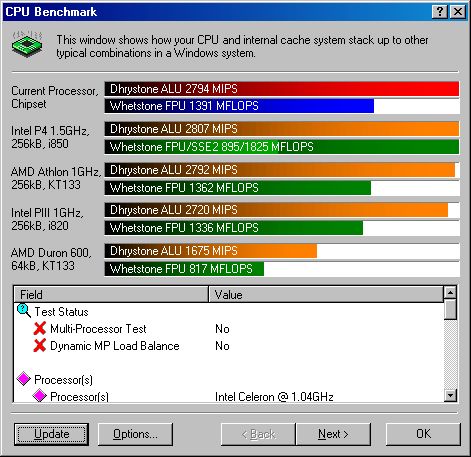The height and width of the screenshot is (457, 471).
Task: Click the AMD Athlon 1GHz label
Action: pyautogui.click(x=55, y=178)
